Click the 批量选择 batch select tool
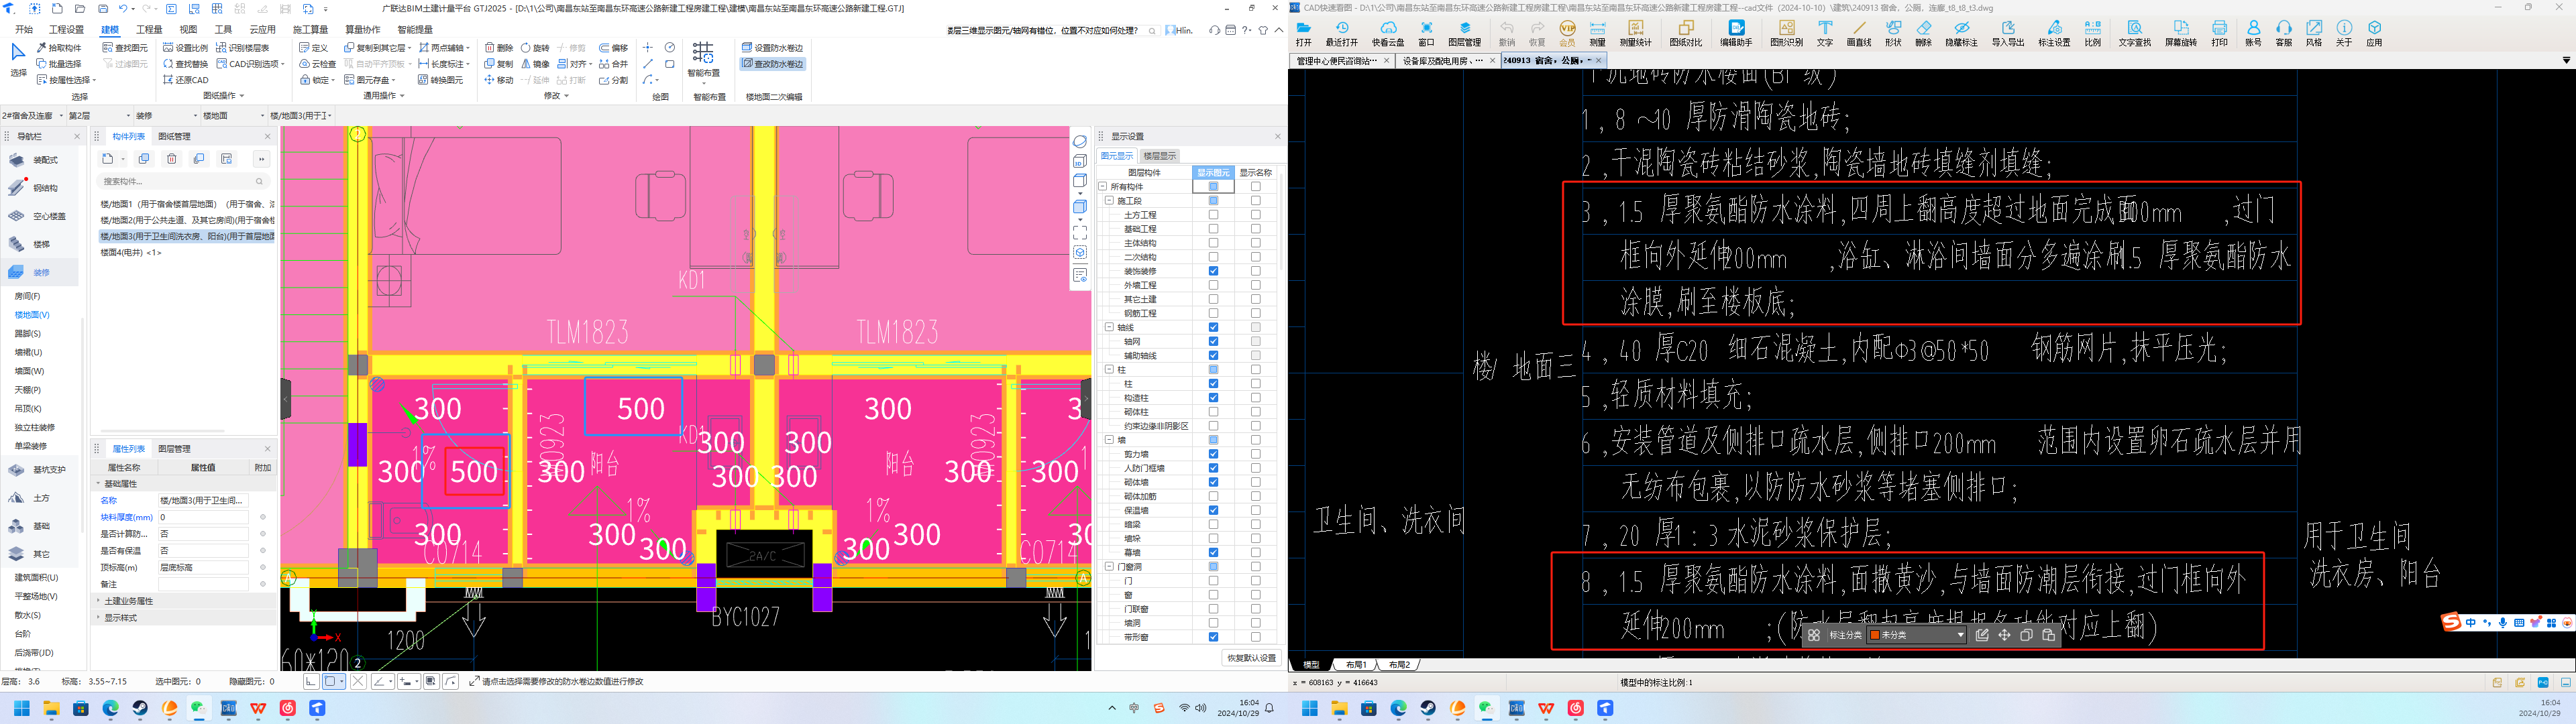2576x724 pixels. 59,64
